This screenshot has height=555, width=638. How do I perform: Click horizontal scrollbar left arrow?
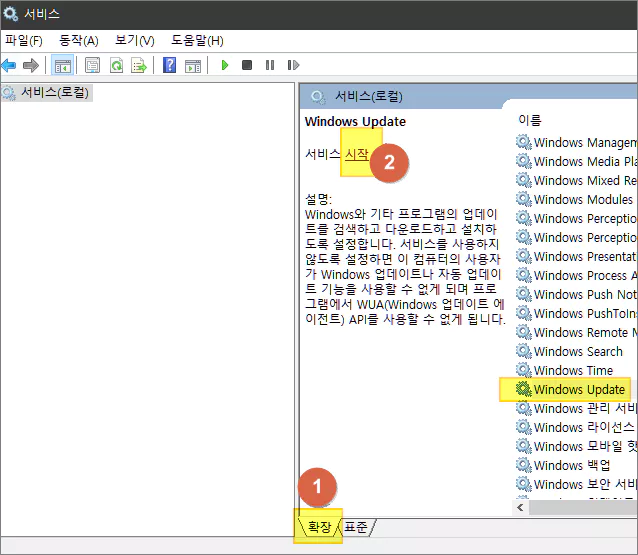click(x=520, y=507)
